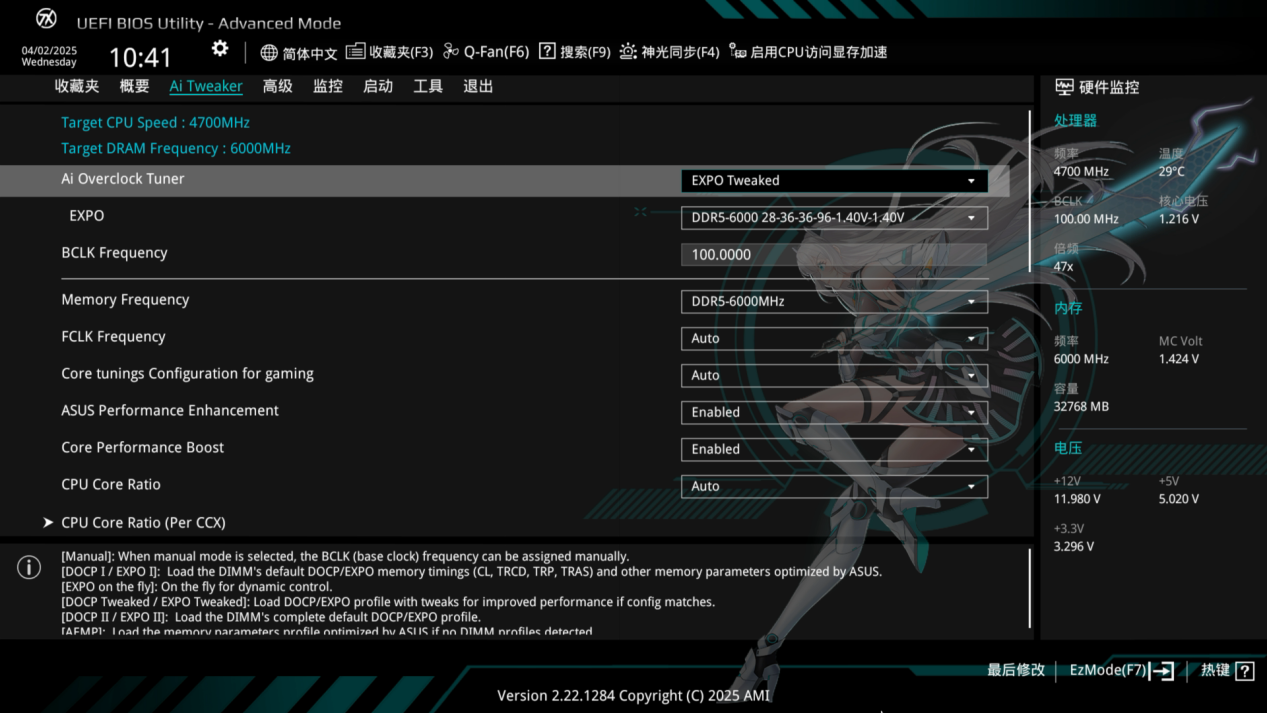Image resolution: width=1267 pixels, height=713 pixels.
Task: Open the Memory Frequency dropdown
Action: coord(834,301)
